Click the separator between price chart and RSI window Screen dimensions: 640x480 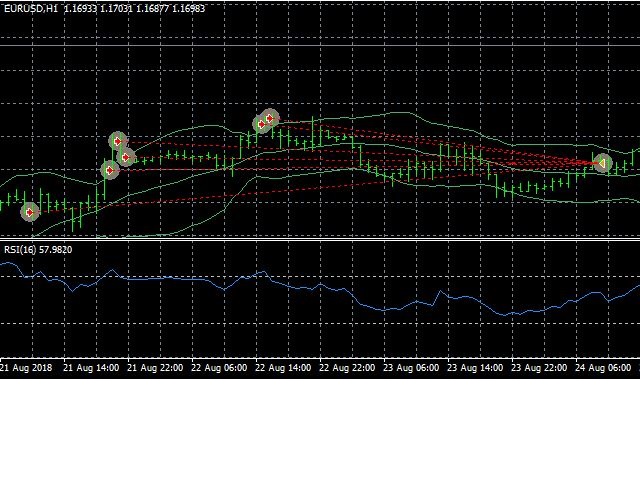point(320,239)
